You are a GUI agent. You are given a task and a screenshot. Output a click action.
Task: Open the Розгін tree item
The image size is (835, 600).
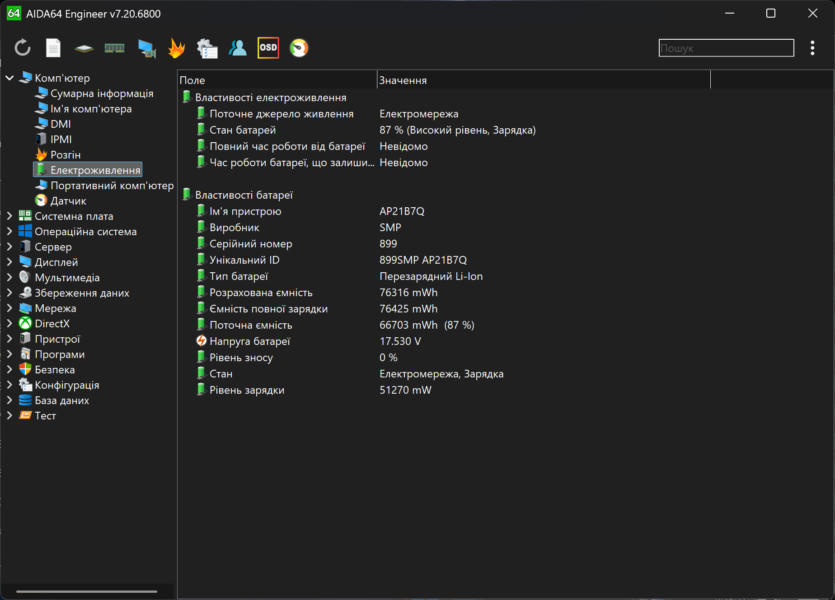66,155
